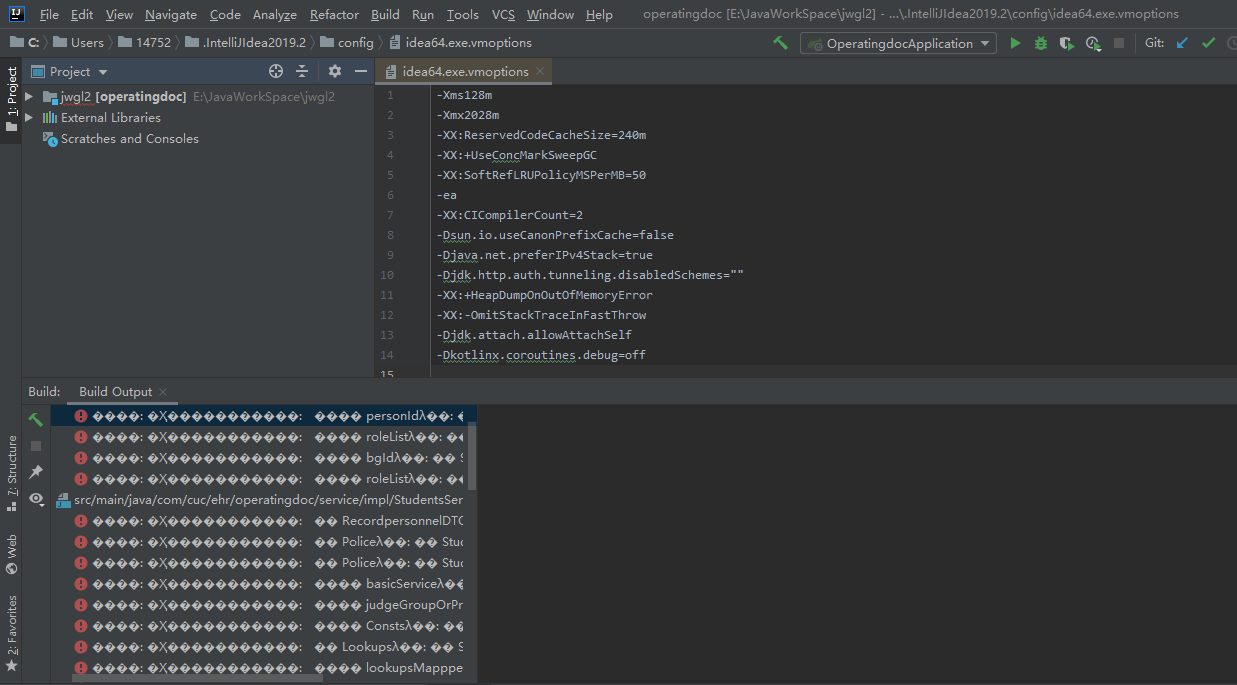The image size is (1237, 685).
Task: Start debugging with the bug icon
Action: point(1039,43)
